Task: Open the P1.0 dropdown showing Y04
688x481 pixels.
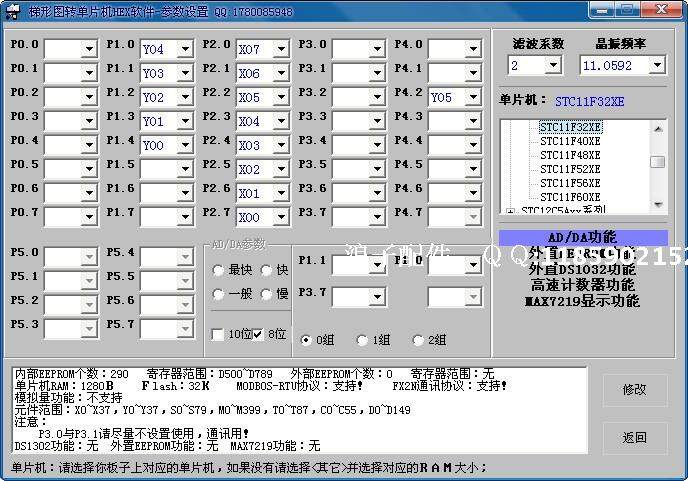Action: tap(185, 49)
